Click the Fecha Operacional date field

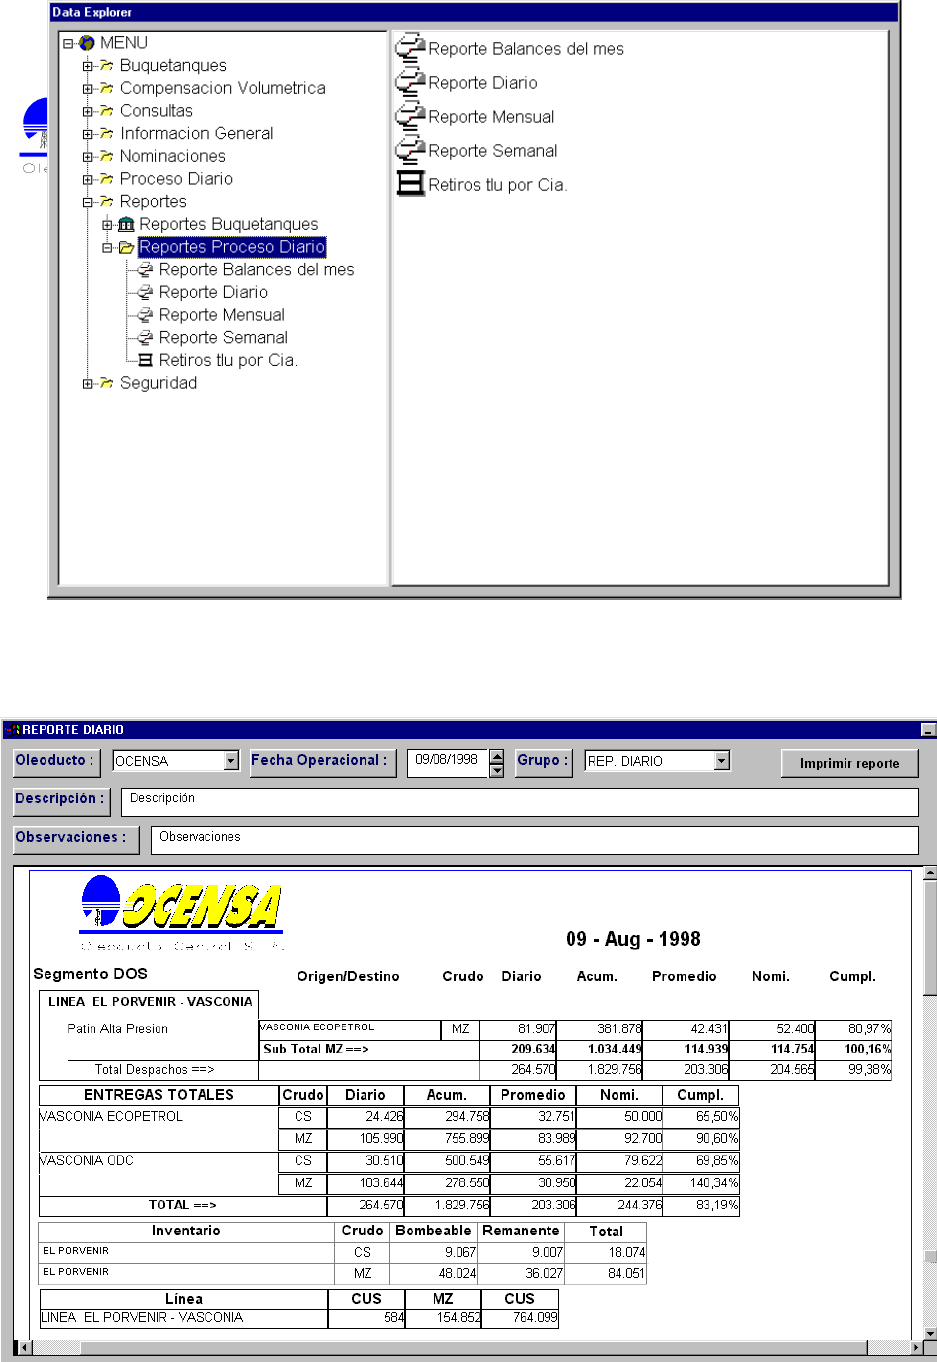pyautogui.click(x=448, y=762)
